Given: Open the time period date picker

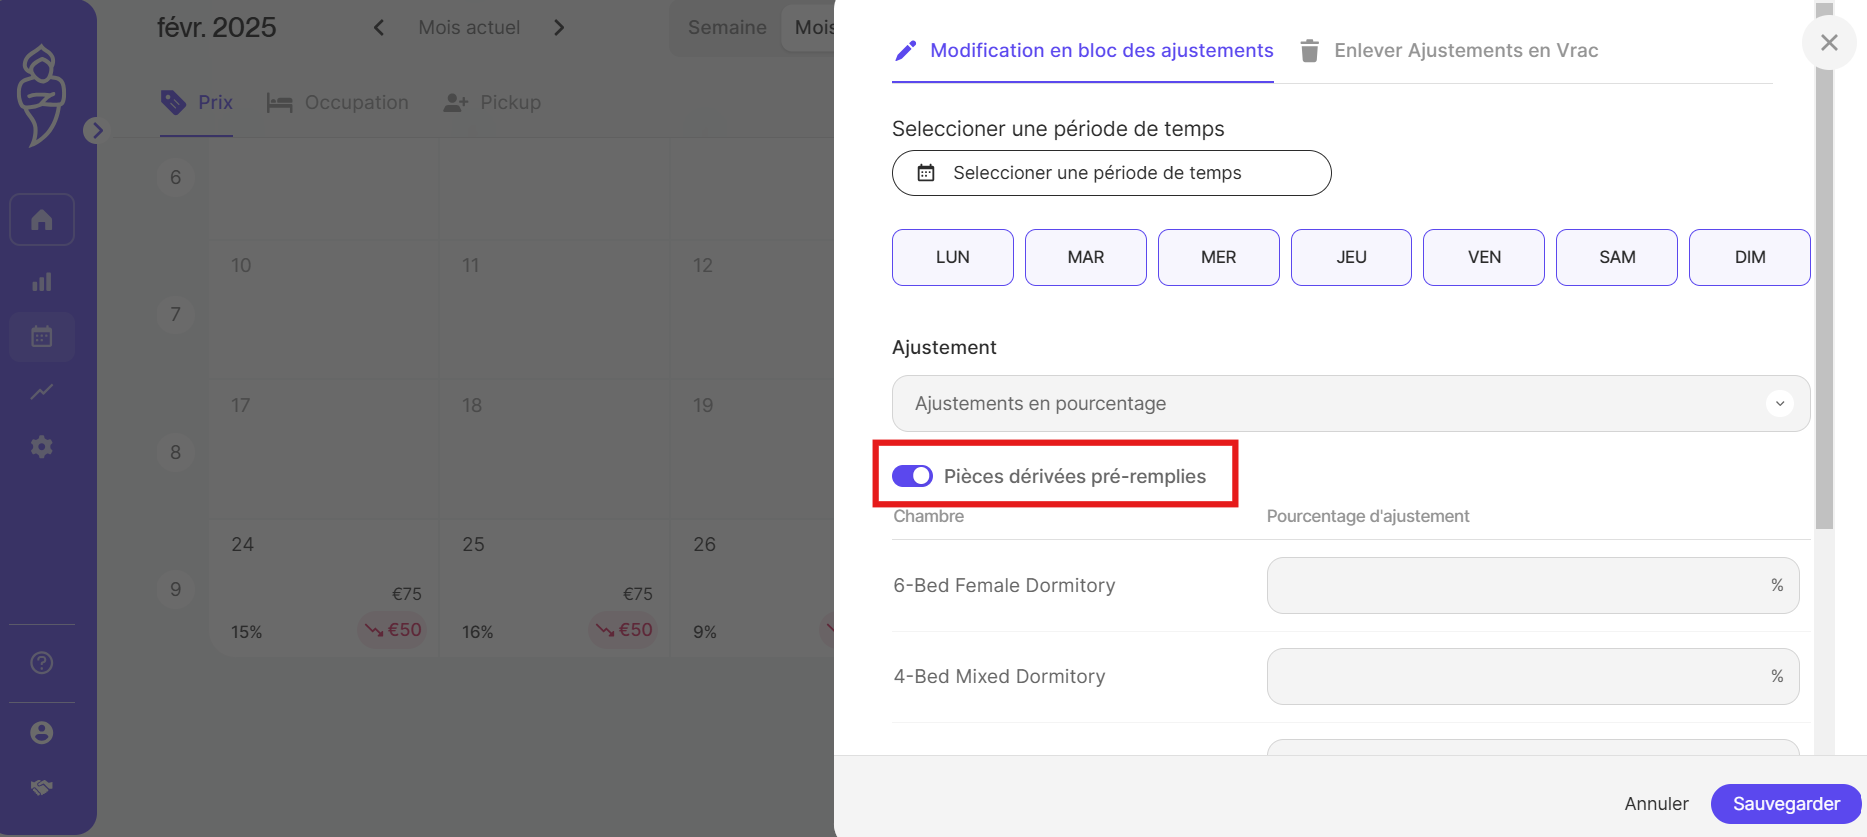Looking at the screenshot, I should [1111, 173].
